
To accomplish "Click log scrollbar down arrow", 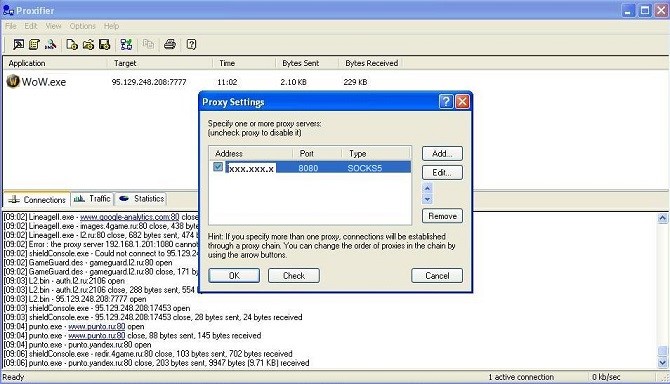I will (662, 363).
